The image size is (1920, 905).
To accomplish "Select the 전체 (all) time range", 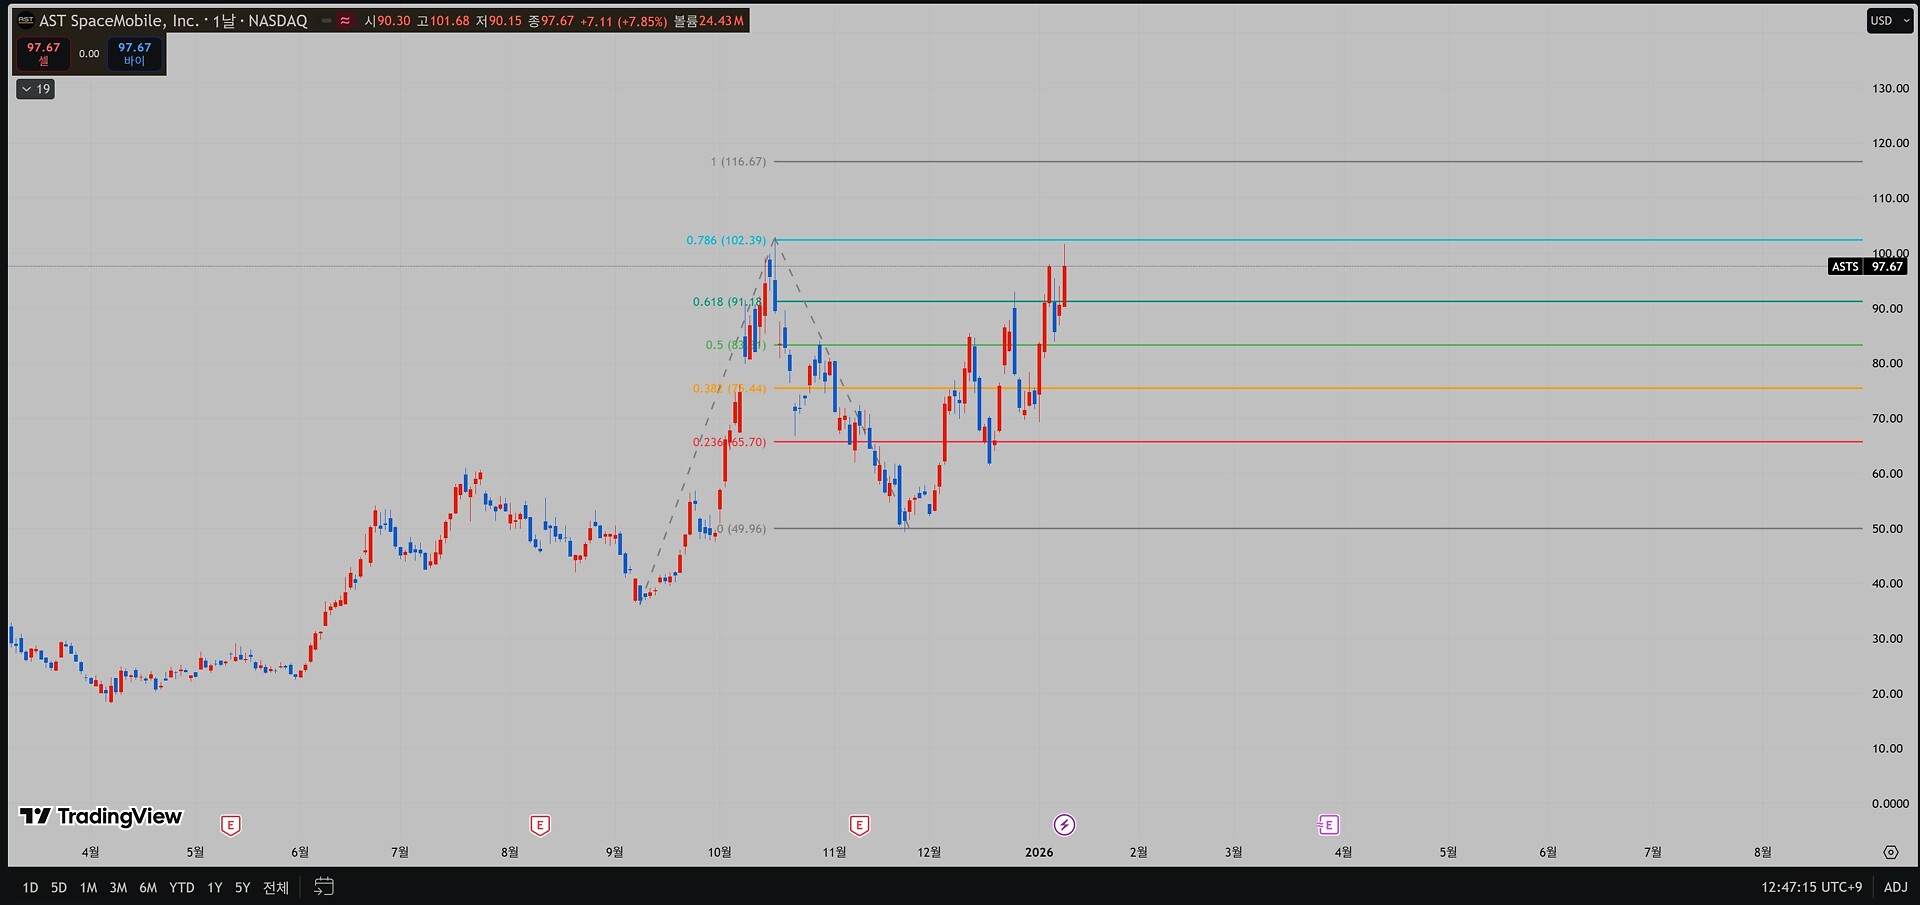I will (x=276, y=887).
